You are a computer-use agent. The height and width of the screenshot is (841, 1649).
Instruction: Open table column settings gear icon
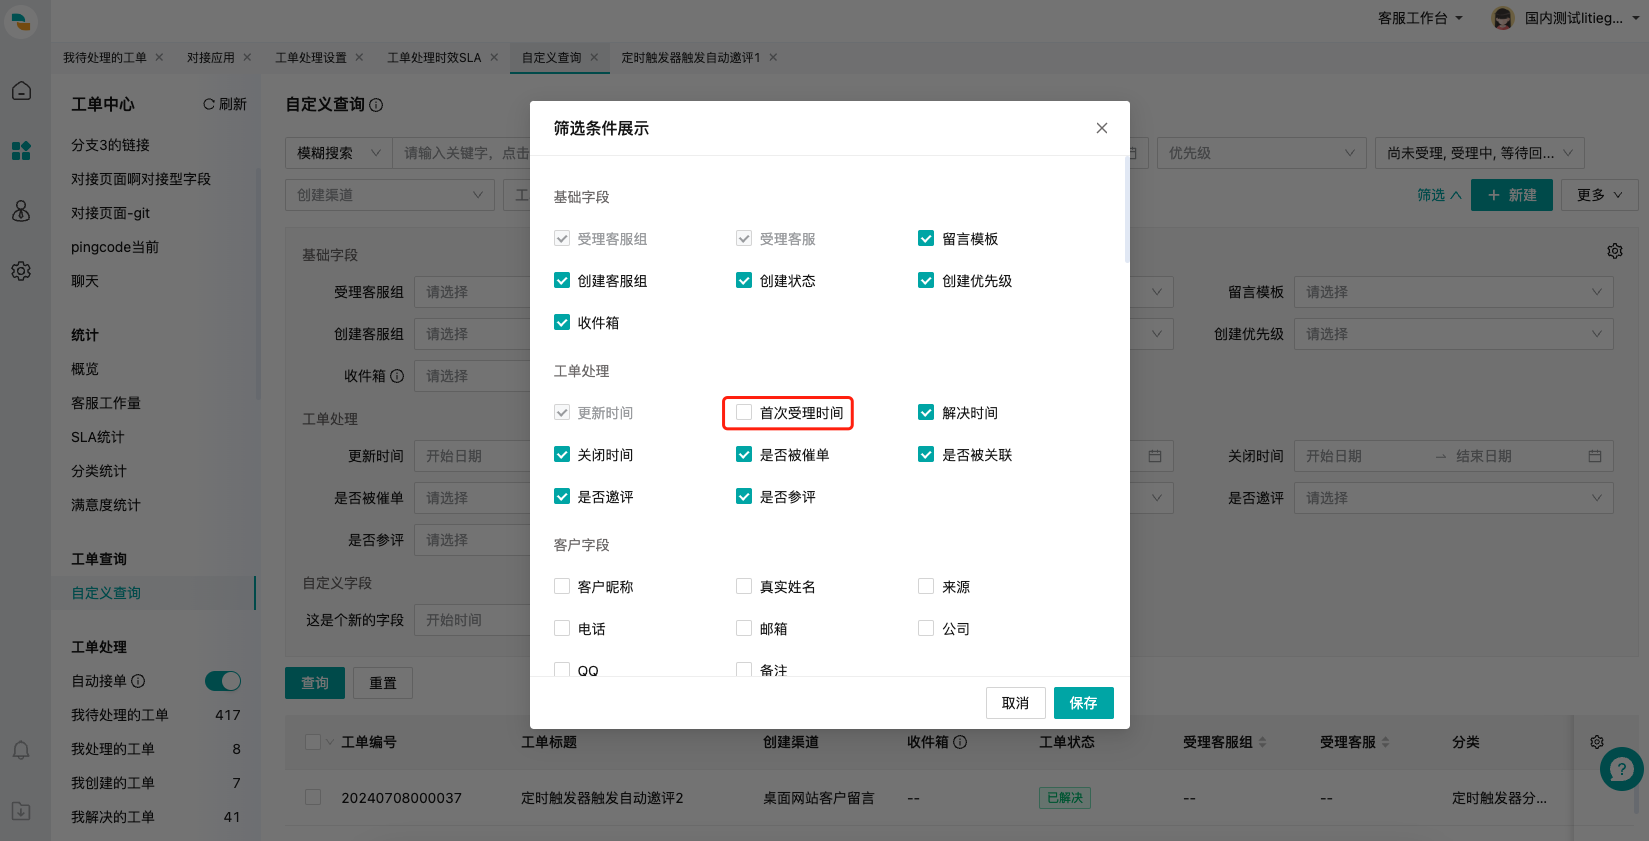point(1597,742)
